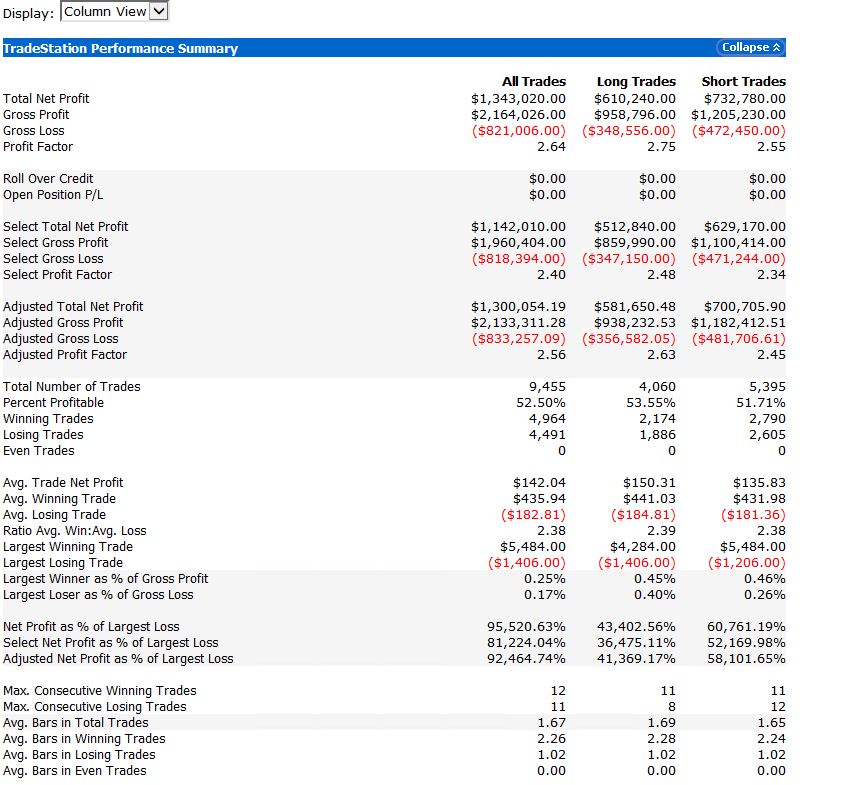Click Largest Winner as % of Gross Profit
The image size is (844, 785).
[x=106, y=579]
